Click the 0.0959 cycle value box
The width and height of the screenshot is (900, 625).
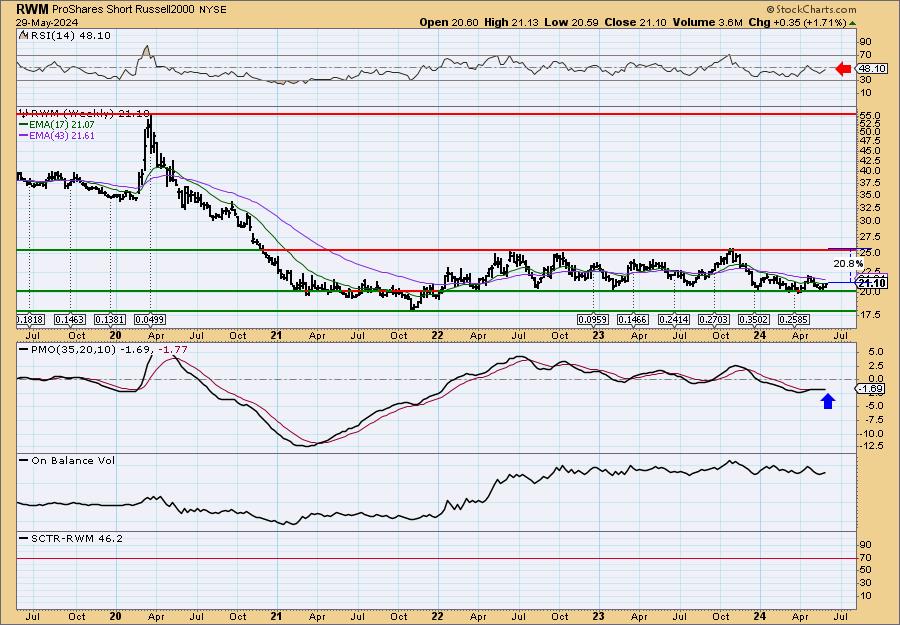point(593,319)
